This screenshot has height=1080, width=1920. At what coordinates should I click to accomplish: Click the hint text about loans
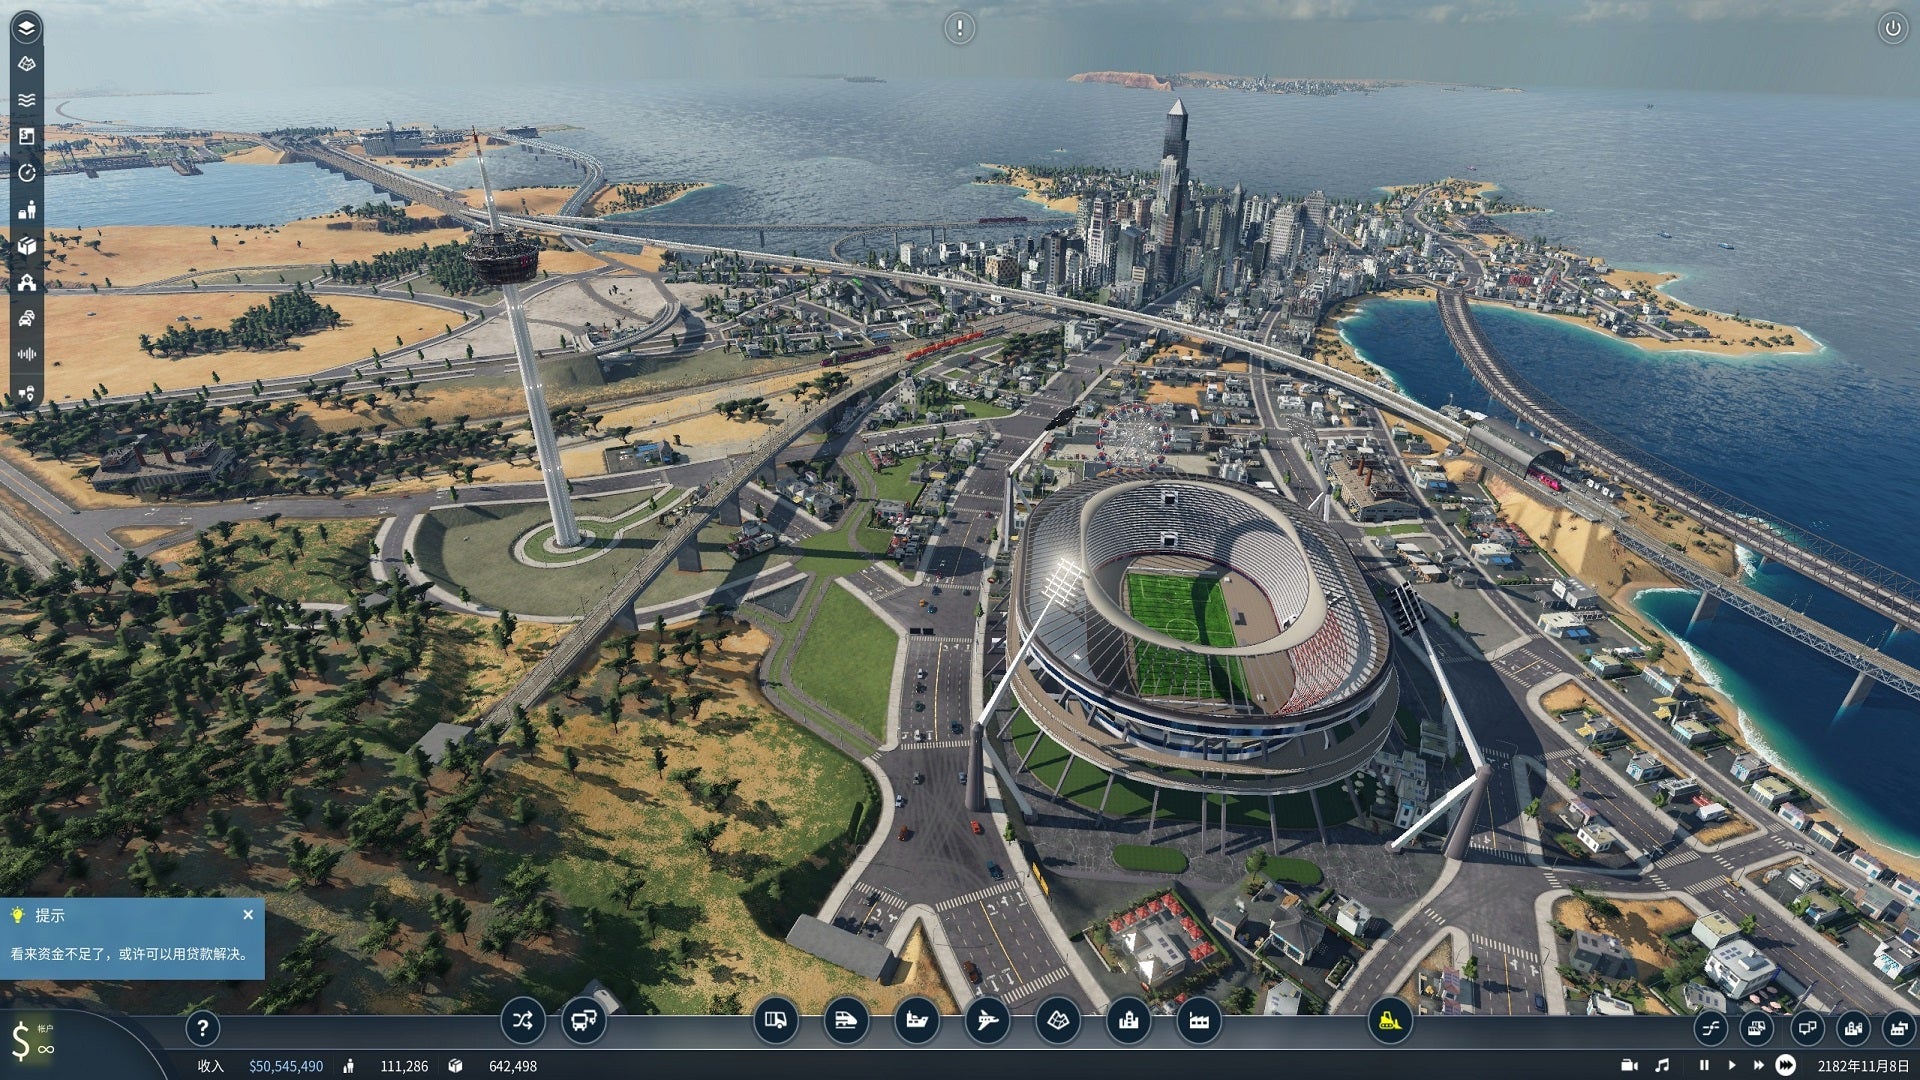coord(129,954)
